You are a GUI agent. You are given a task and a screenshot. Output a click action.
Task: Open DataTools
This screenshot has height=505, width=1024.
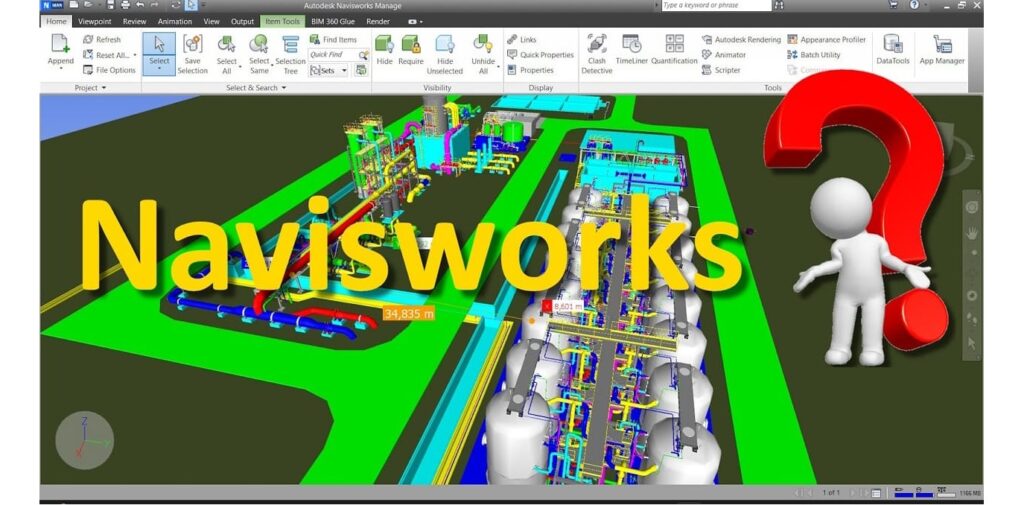click(893, 49)
